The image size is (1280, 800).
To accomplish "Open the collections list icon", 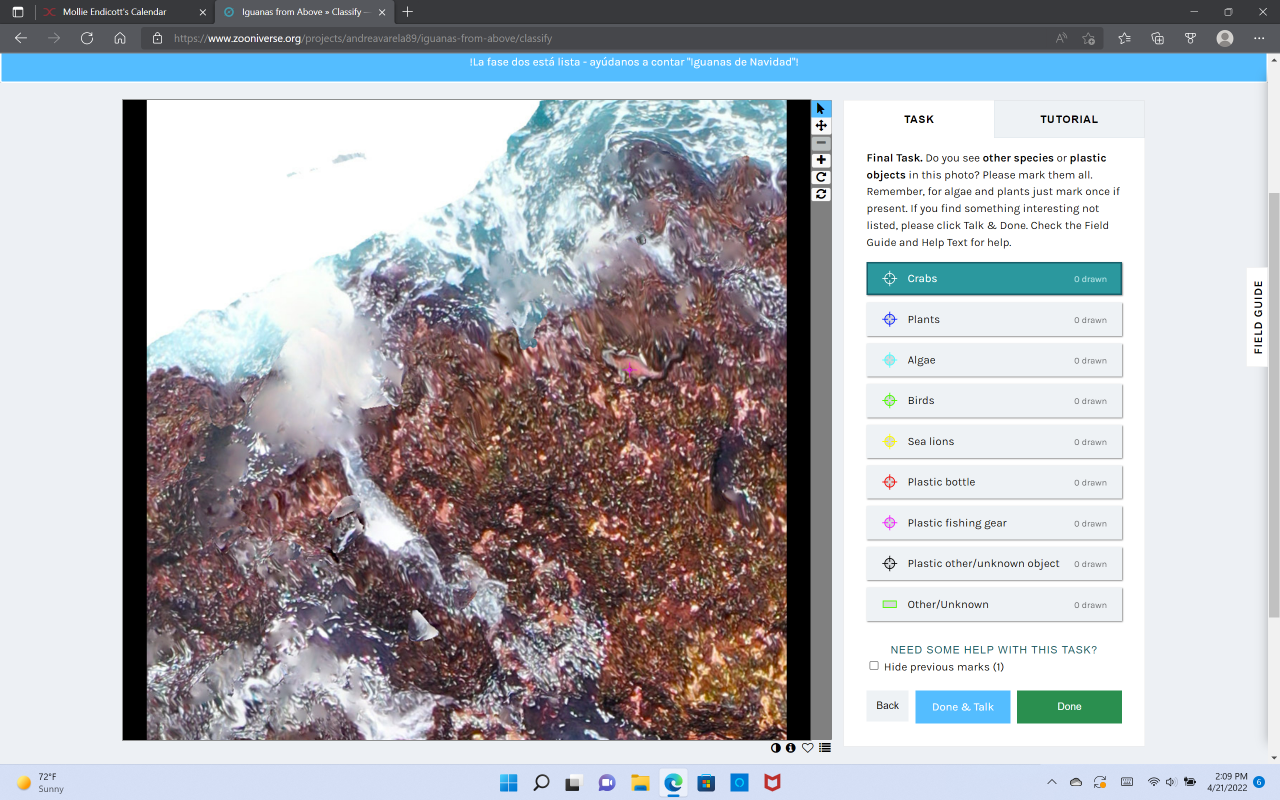I will coord(825,748).
